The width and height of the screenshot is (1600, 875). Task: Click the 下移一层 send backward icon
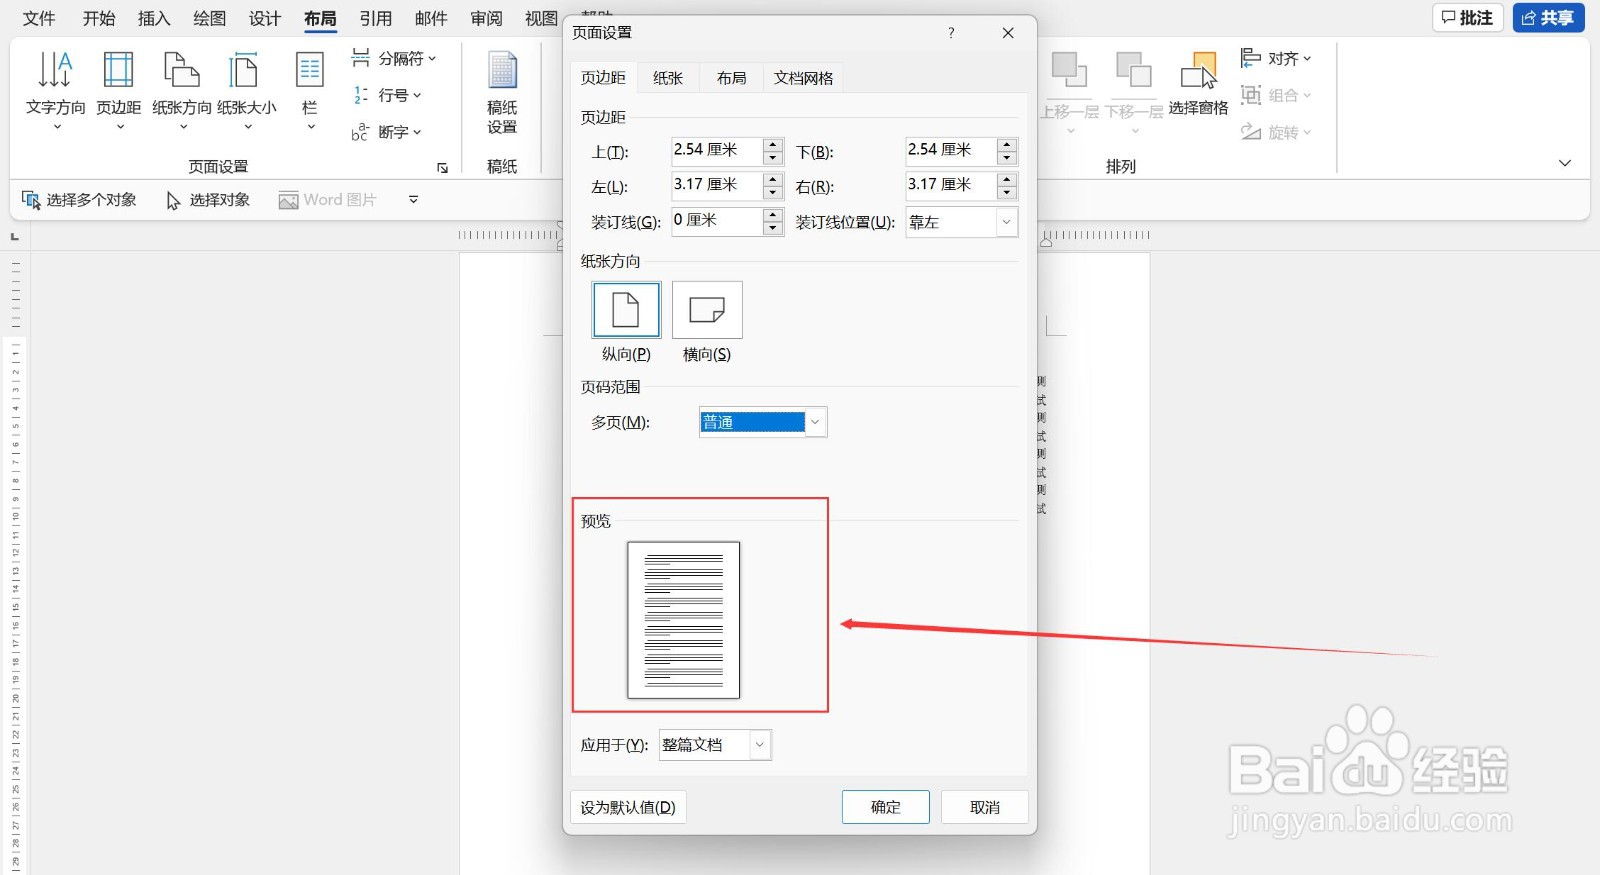(x=1134, y=92)
